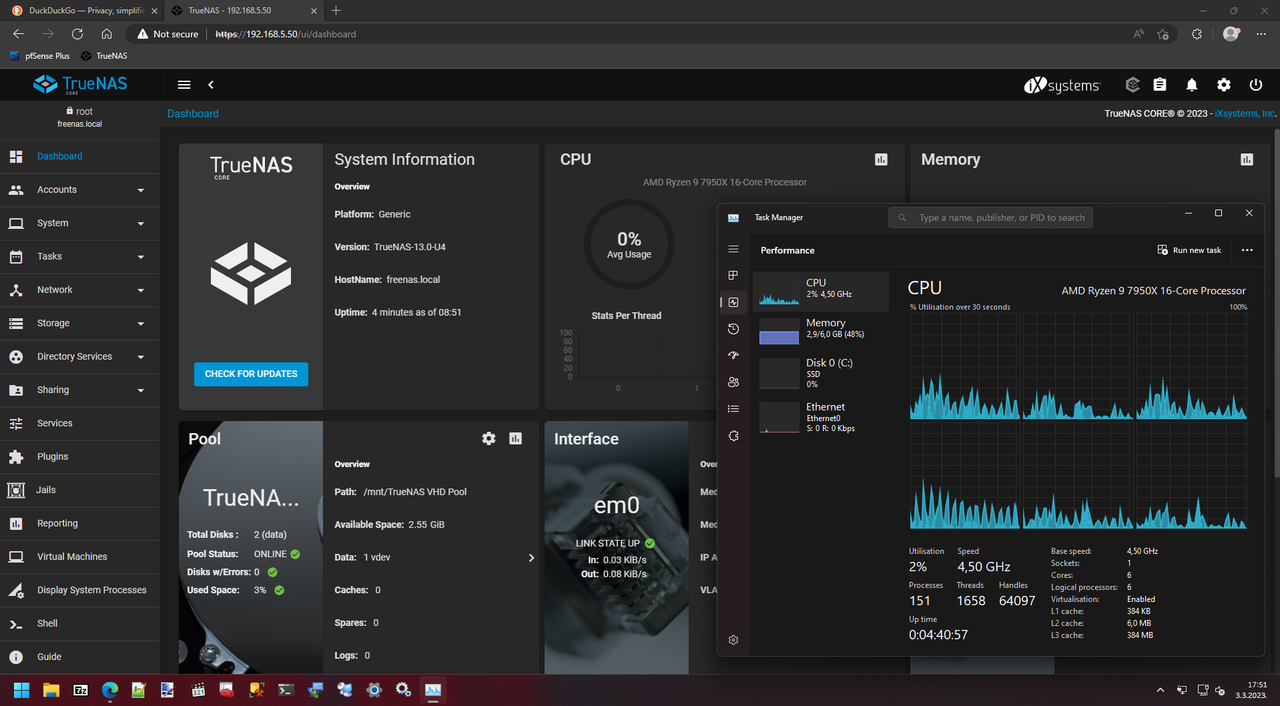This screenshot has height=706, width=1280.
Task: Open Pool settings gear icon
Action: (489, 438)
